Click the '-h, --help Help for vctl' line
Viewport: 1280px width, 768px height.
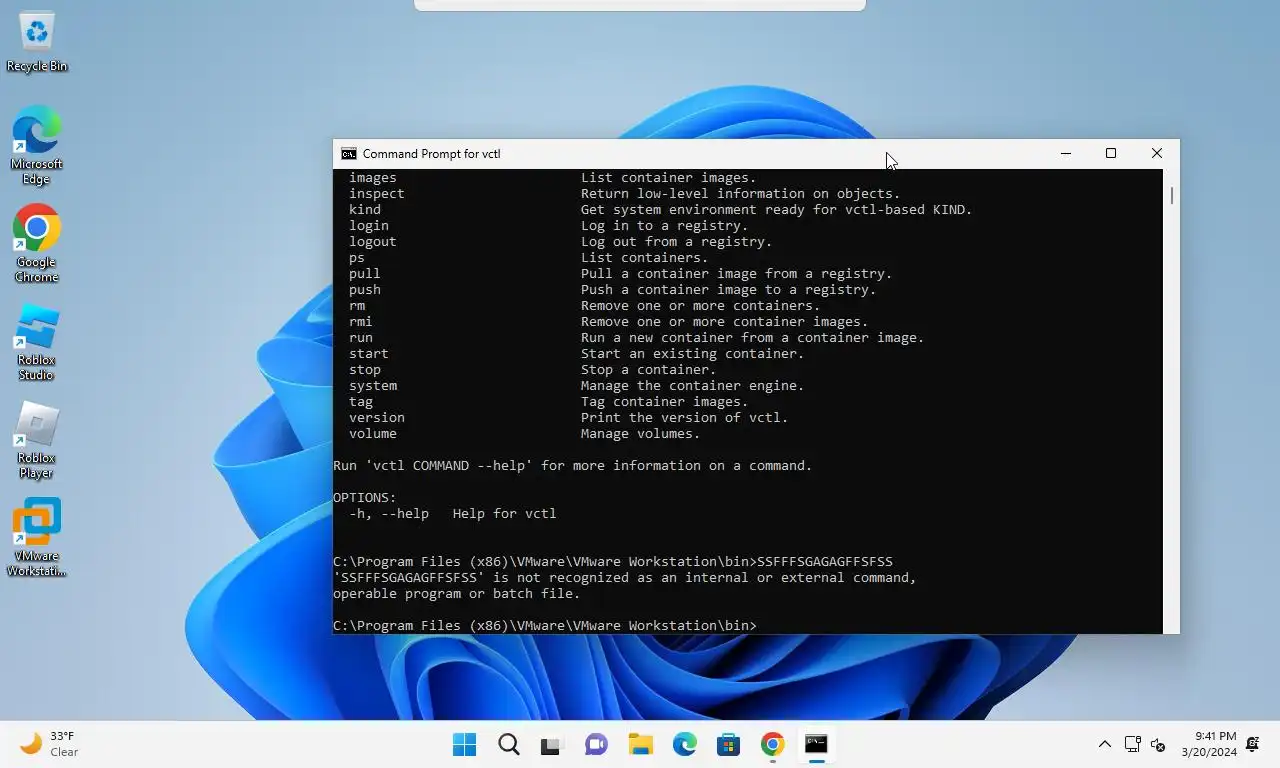point(453,514)
